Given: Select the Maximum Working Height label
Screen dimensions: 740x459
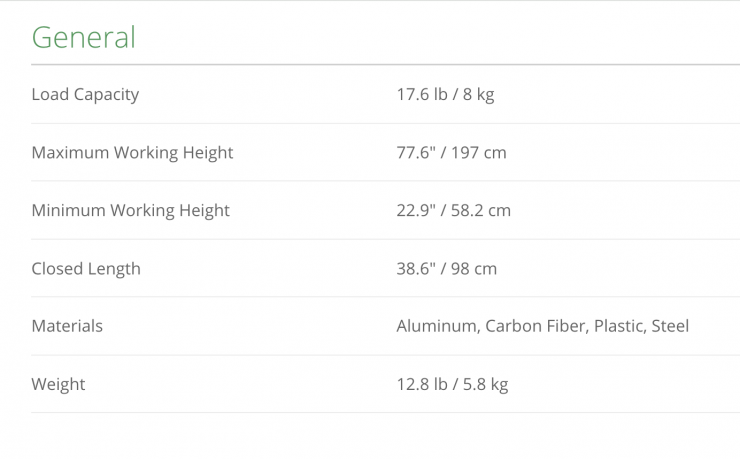Looking at the screenshot, I should [132, 153].
